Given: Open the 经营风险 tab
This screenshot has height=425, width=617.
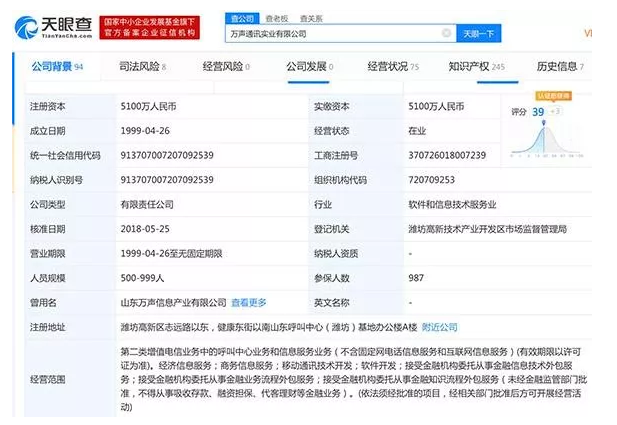Looking at the screenshot, I should 226,67.
